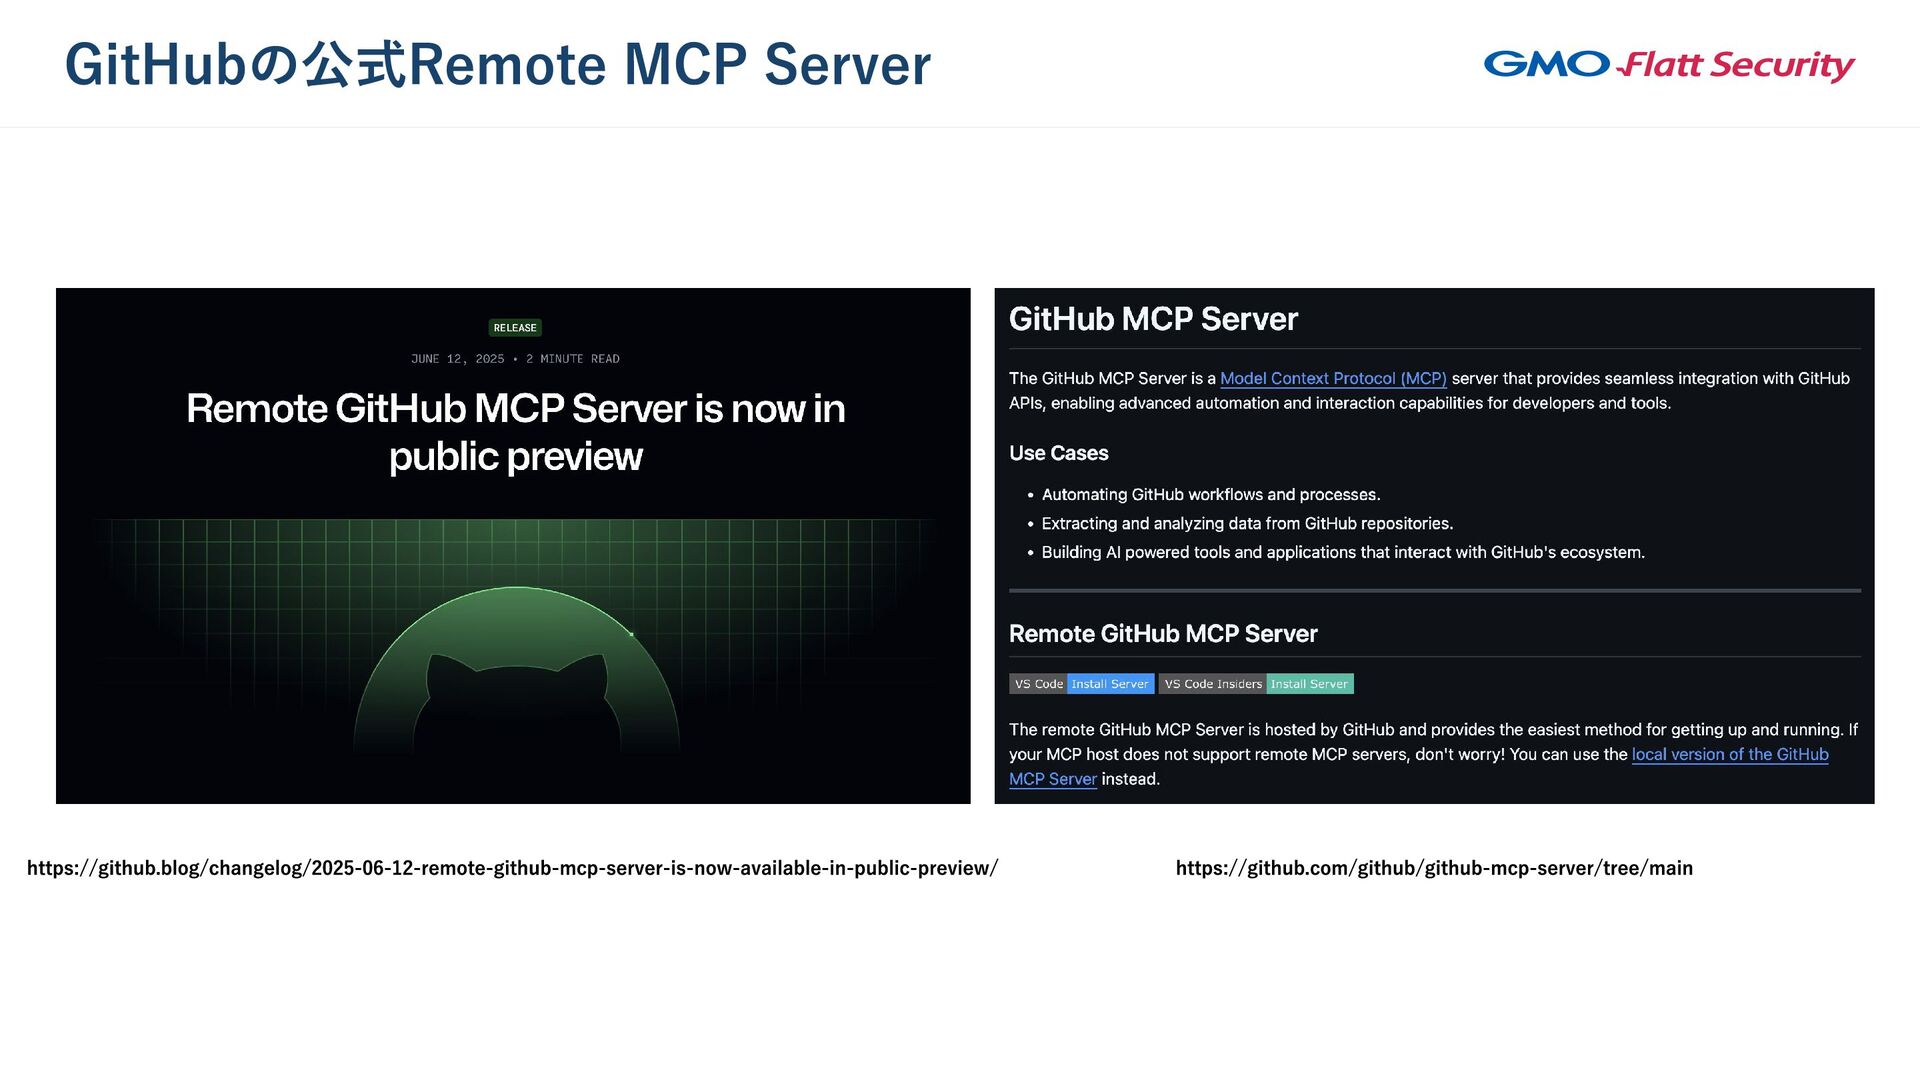This screenshot has height=1080, width=1920.
Task: Click the GMO Flatt Security logo
Action: tap(1669, 65)
